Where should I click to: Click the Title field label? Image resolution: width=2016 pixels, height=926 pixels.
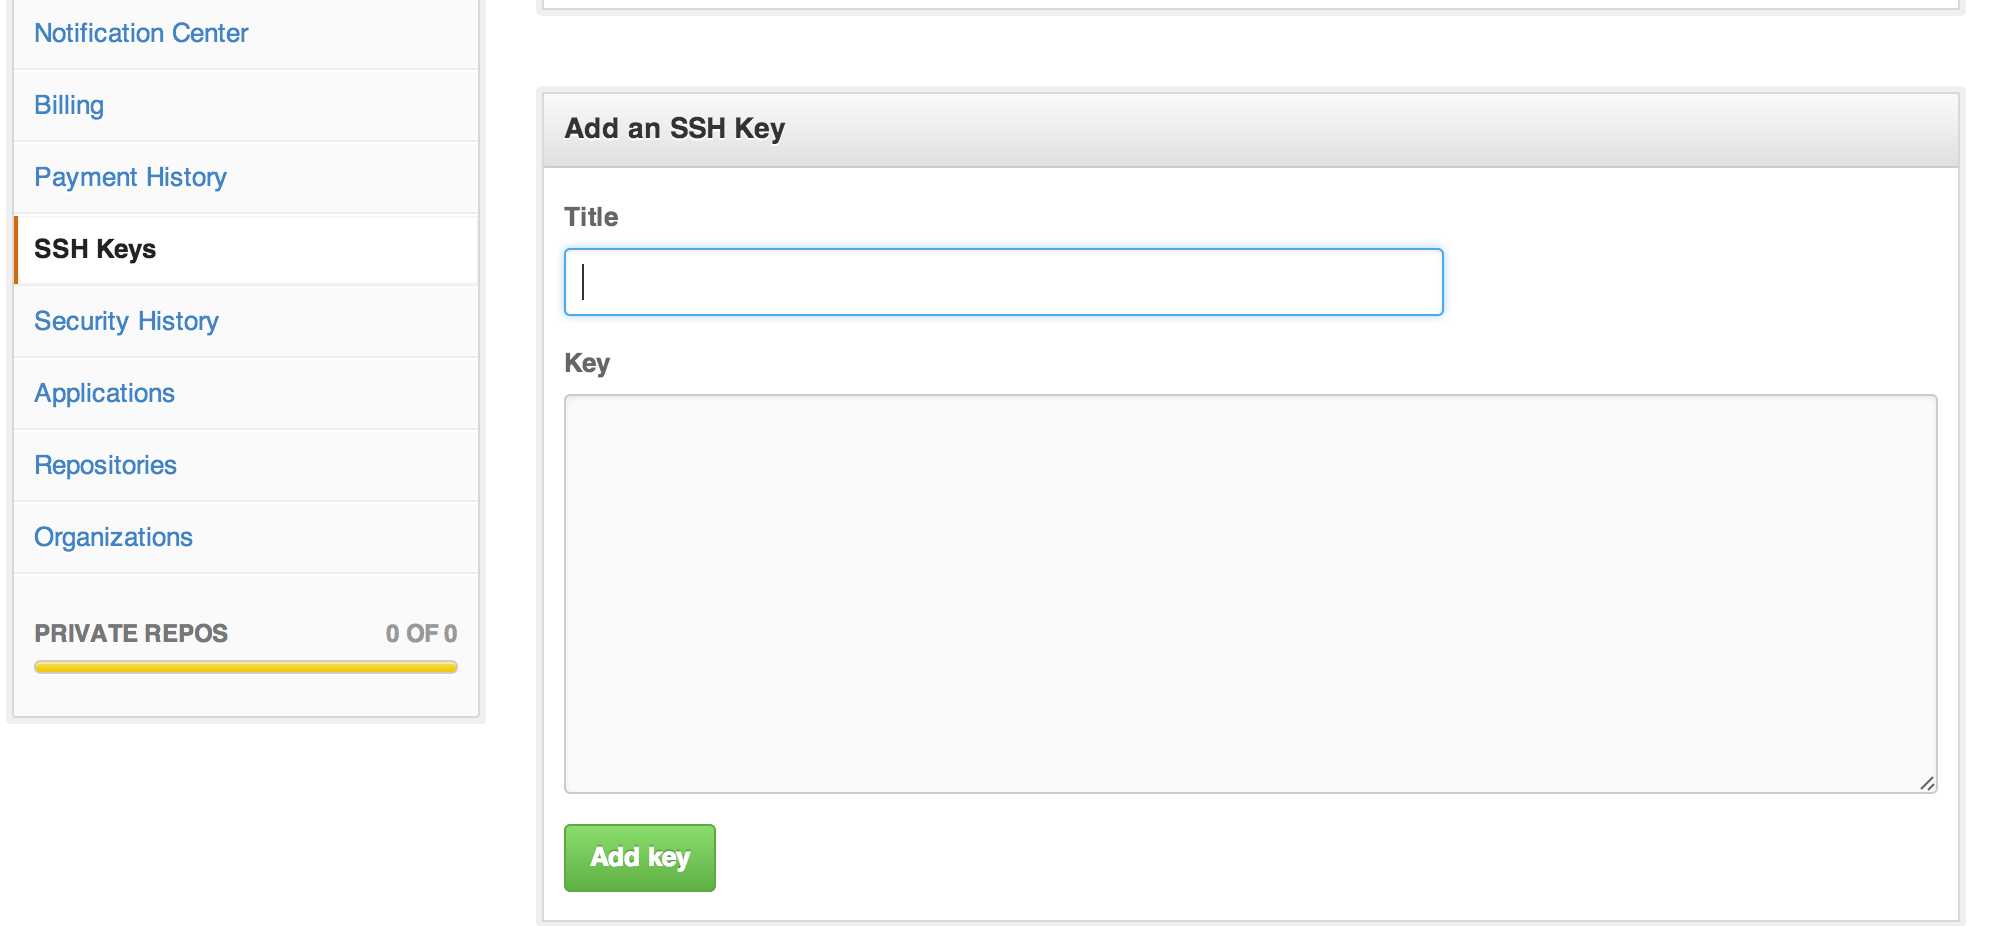click(x=591, y=217)
